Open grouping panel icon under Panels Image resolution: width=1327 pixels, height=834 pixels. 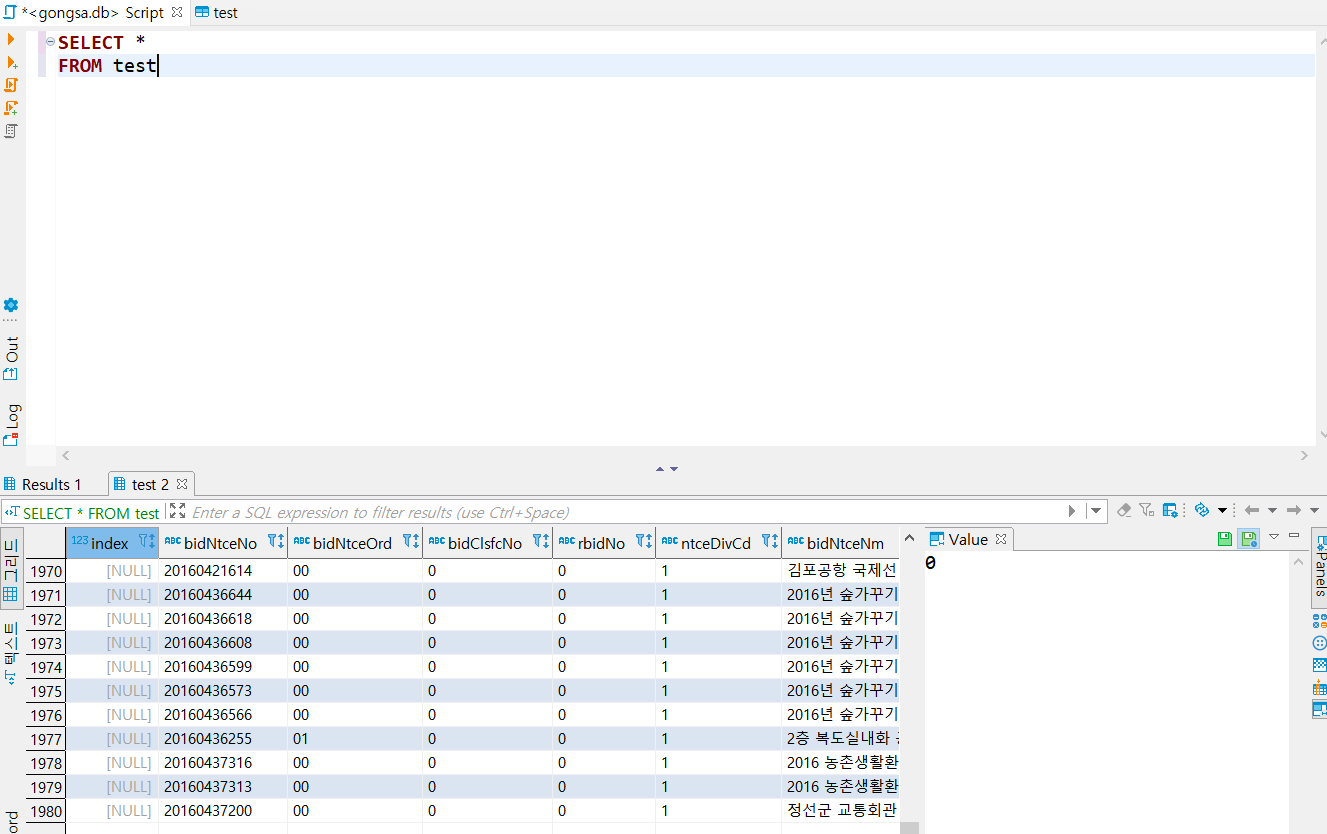[x=1319, y=620]
